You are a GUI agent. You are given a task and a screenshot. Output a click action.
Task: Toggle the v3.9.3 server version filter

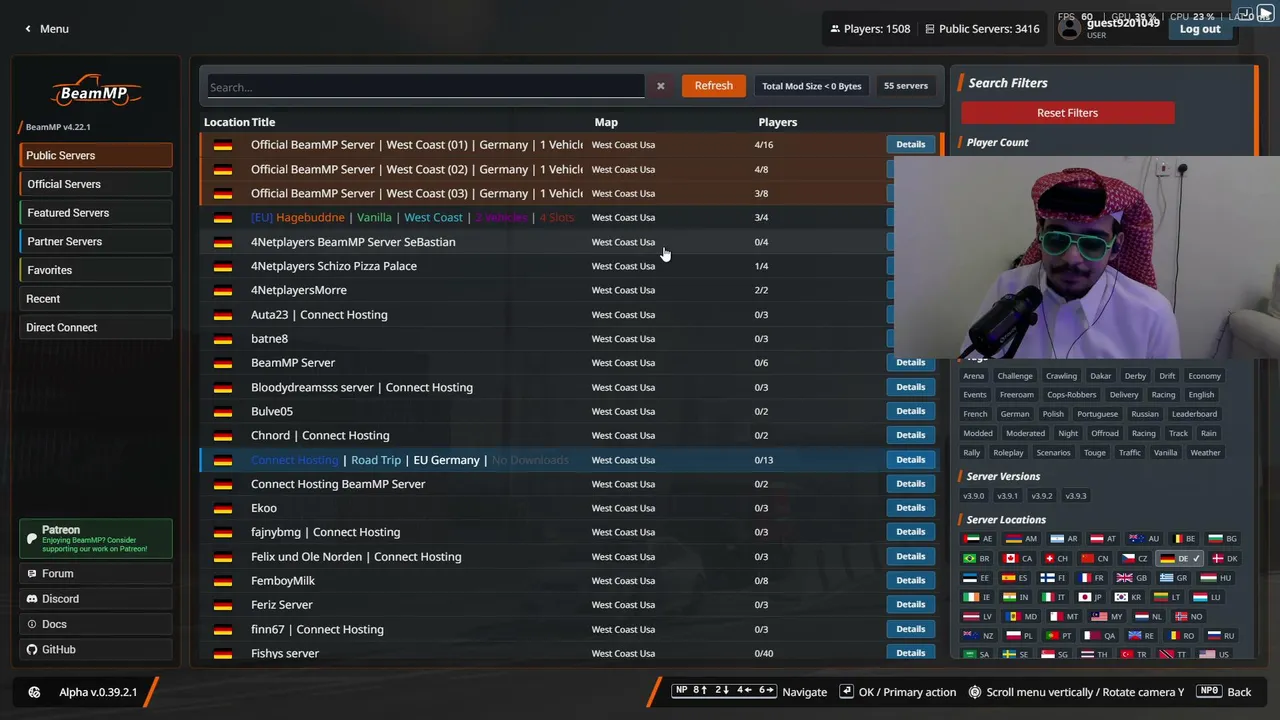[x=1075, y=496]
